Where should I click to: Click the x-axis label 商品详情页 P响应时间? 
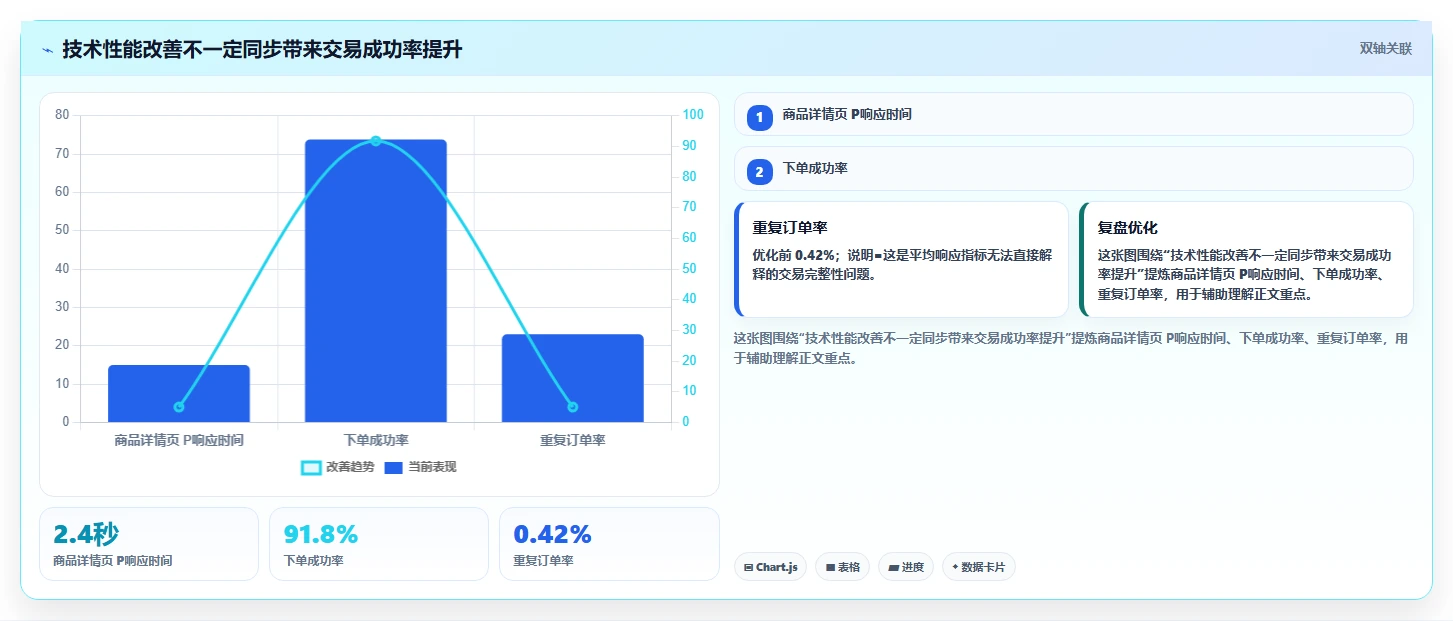coord(179,440)
